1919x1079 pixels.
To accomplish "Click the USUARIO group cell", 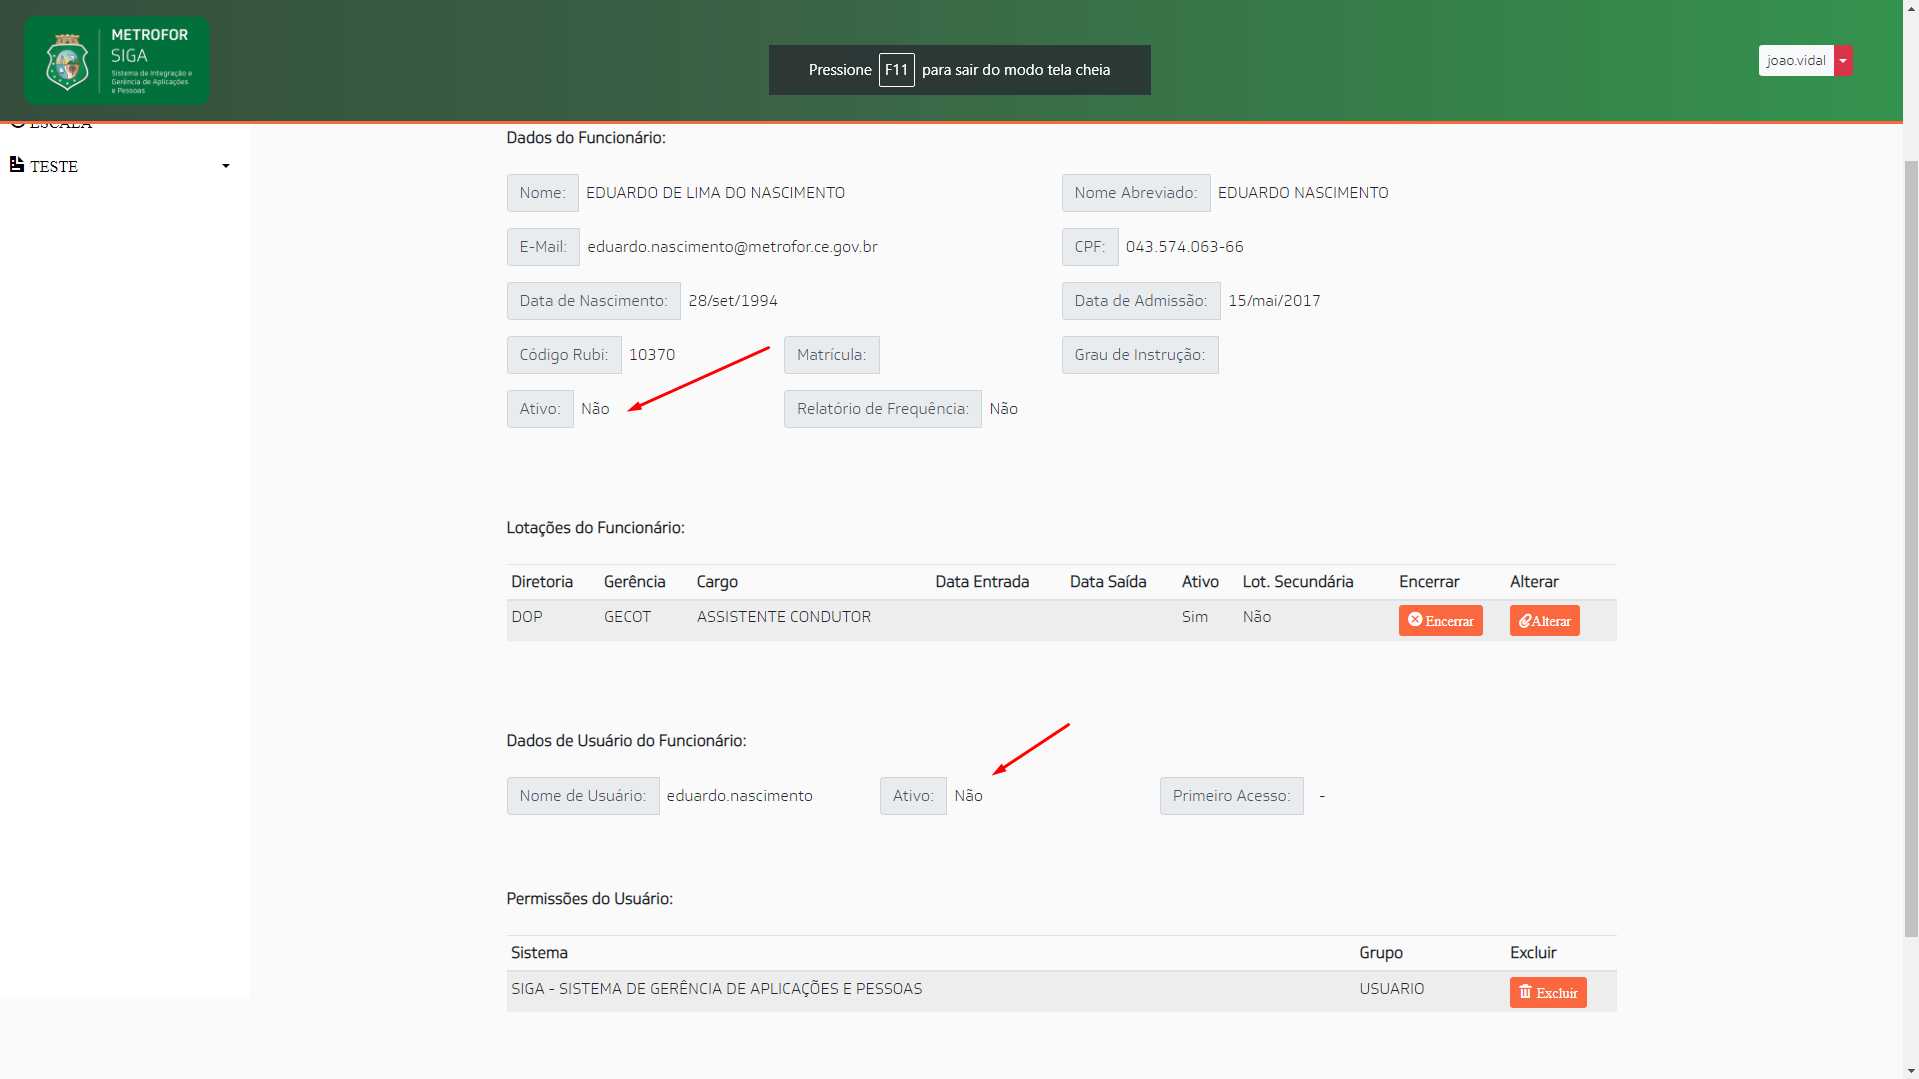I will 1392,989.
